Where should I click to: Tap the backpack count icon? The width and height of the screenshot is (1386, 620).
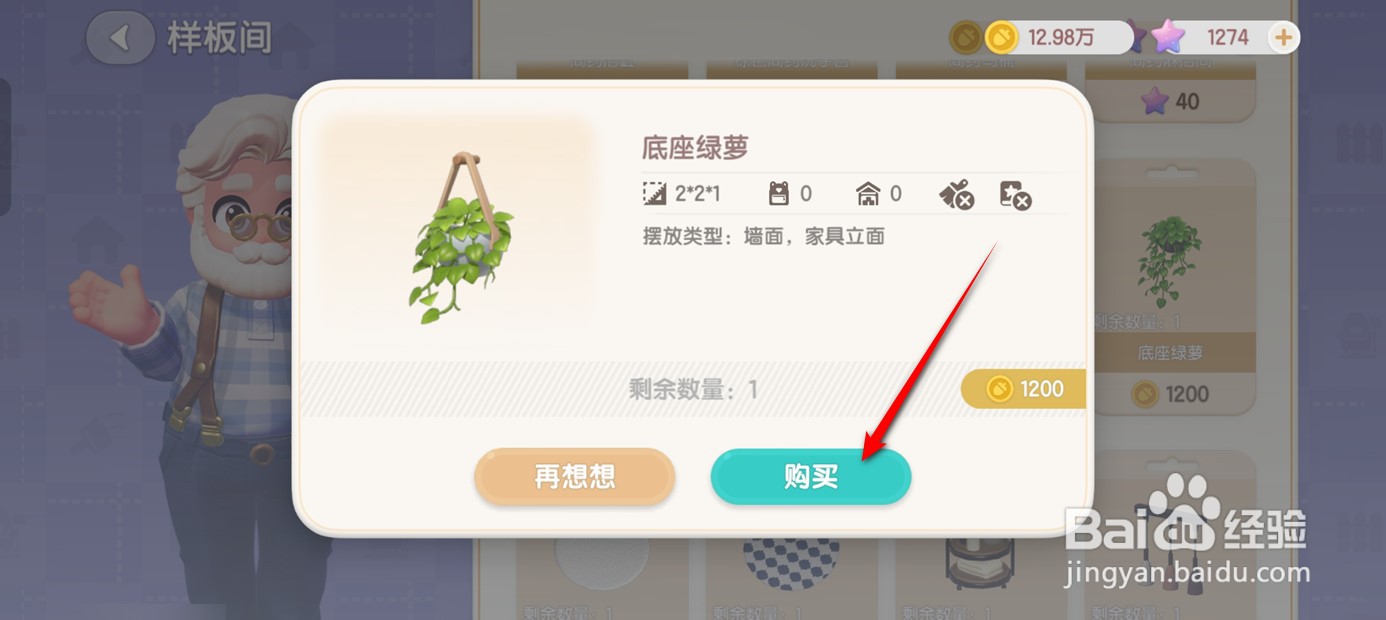(x=778, y=194)
